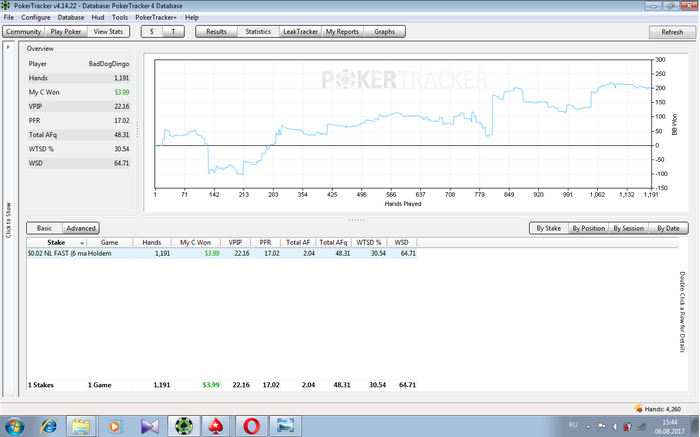Click the Game column header
This screenshot has height=437, width=700.
[x=109, y=242]
